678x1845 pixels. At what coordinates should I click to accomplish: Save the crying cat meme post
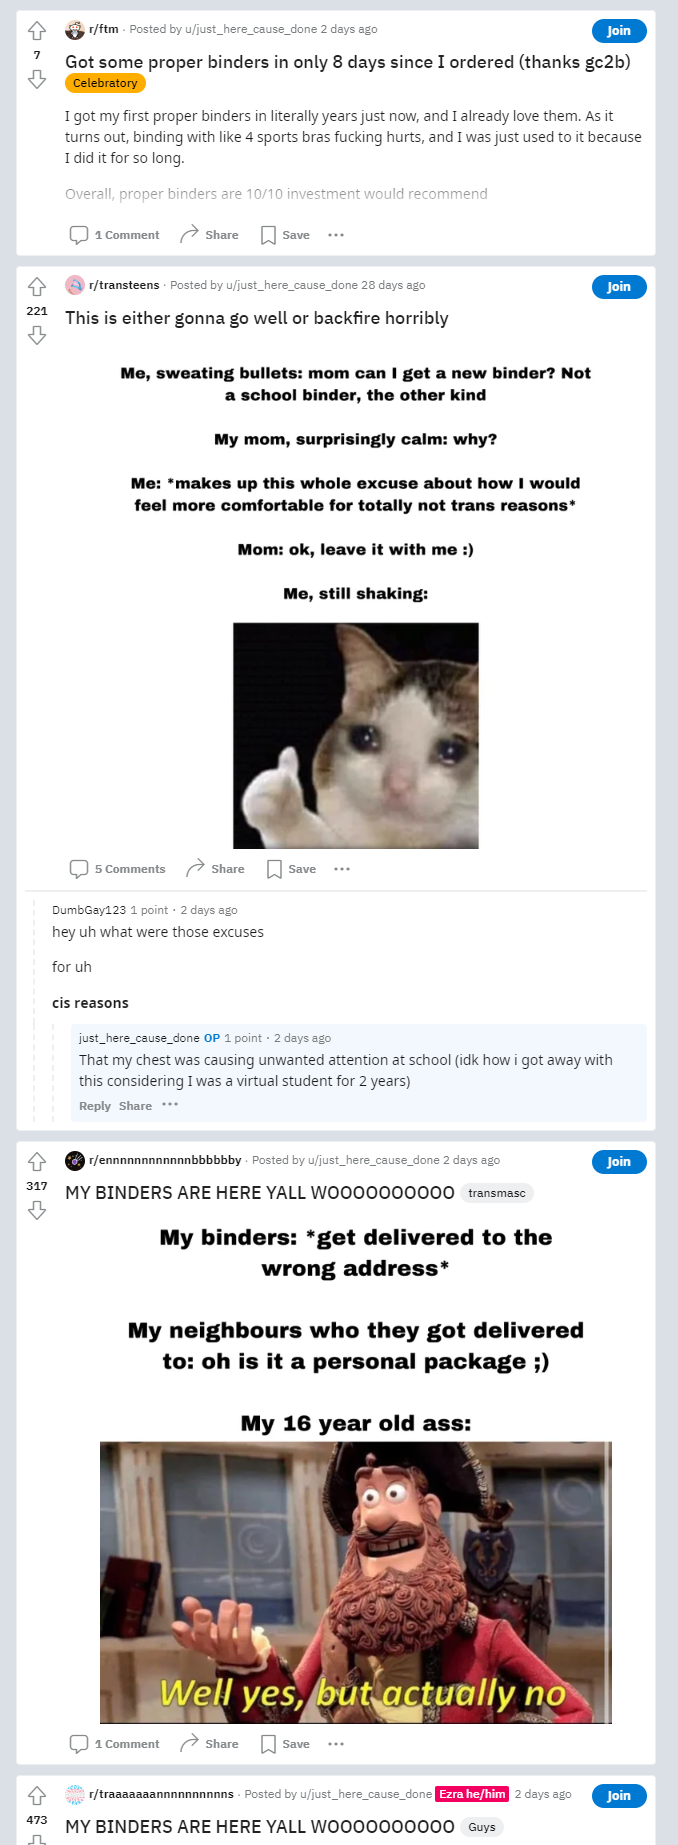[x=291, y=869]
